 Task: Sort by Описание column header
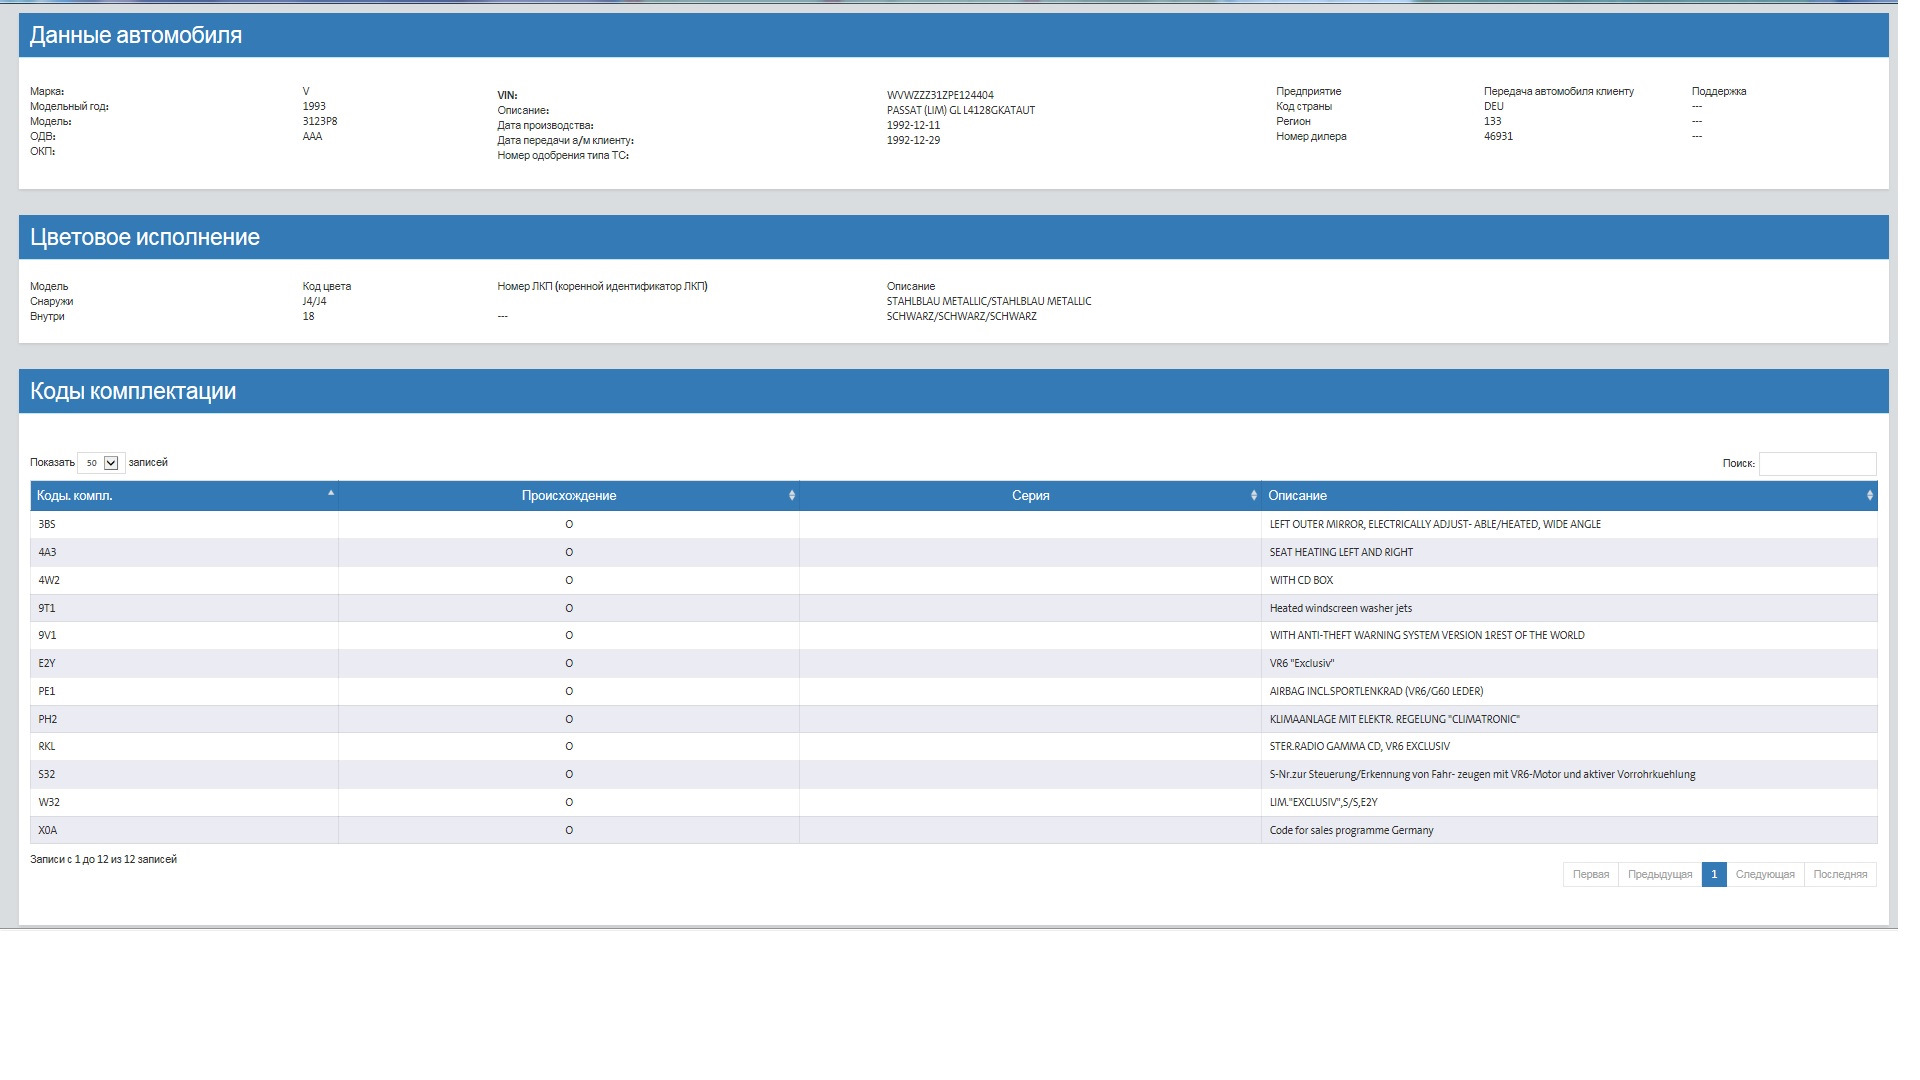click(1569, 496)
